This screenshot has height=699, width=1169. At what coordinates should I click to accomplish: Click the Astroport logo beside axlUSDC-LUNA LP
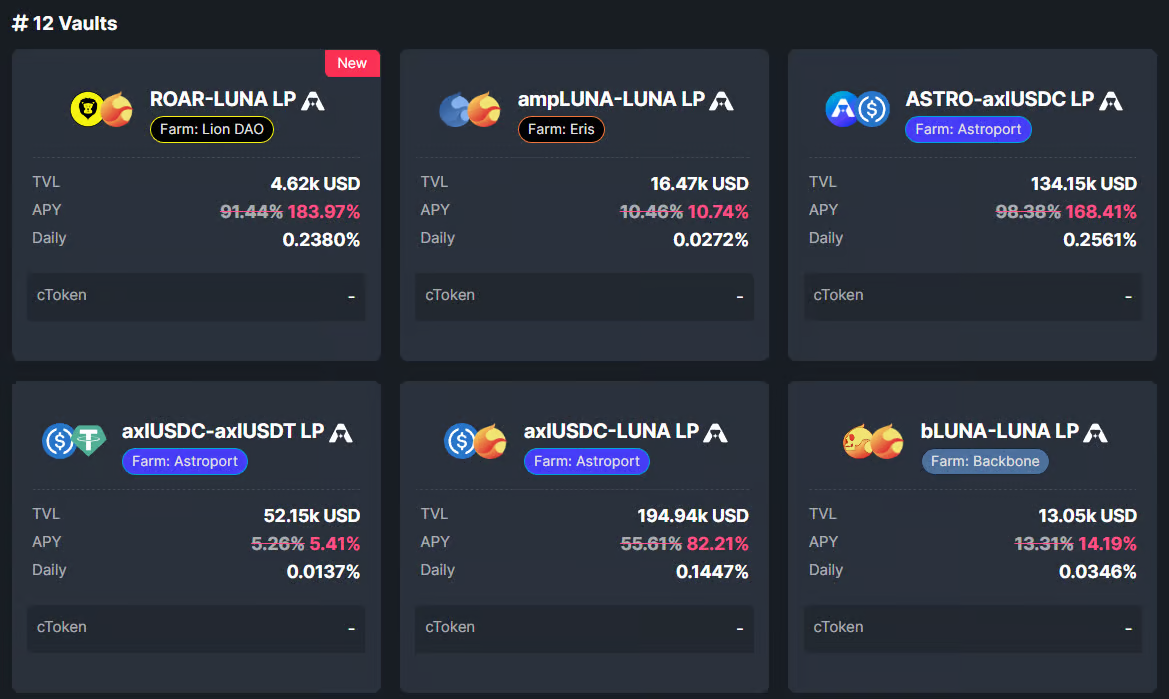pyautogui.click(x=715, y=433)
